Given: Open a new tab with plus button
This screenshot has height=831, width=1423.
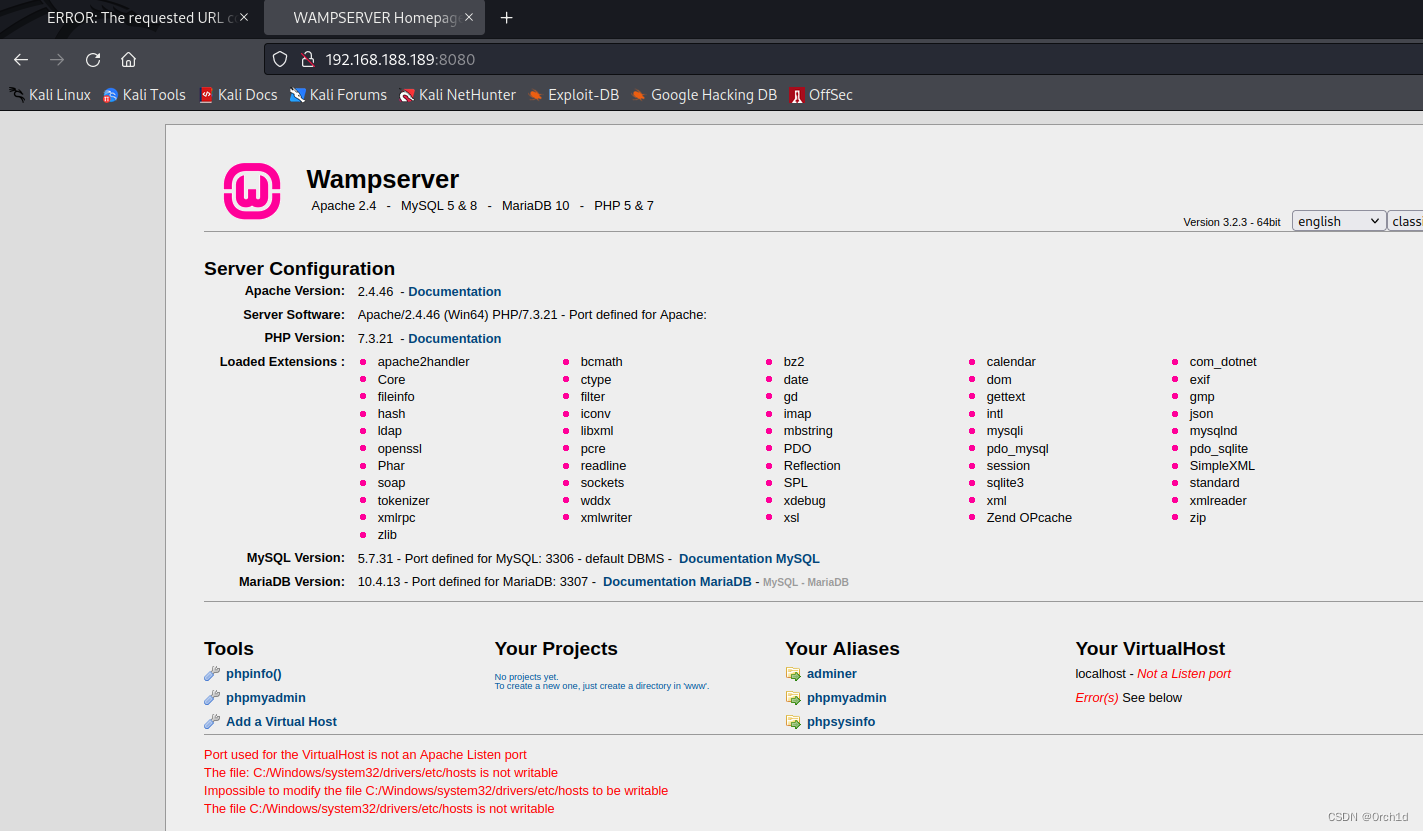Looking at the screenshot, I should tap(506, 18).
